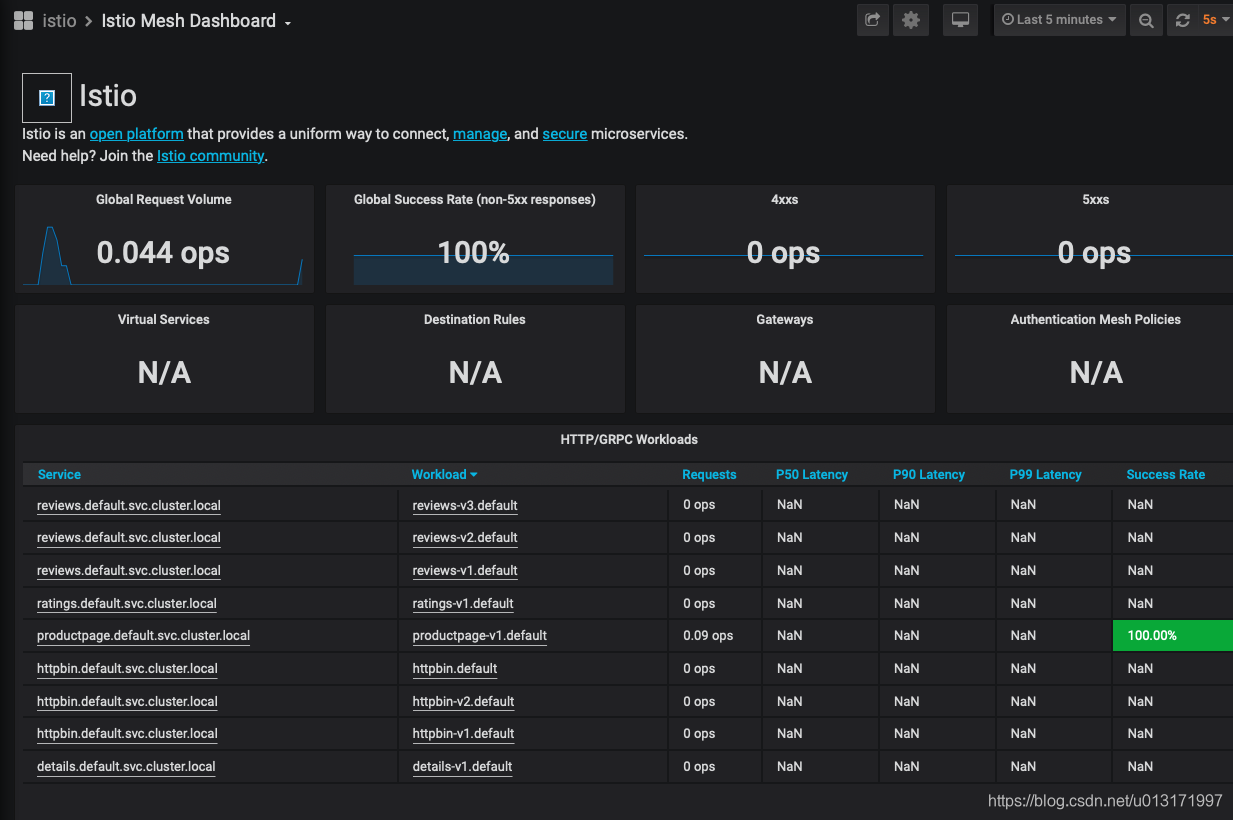Open the Istio community link
This screenshot has height=820, width=1233.
(x=210, y=156)
